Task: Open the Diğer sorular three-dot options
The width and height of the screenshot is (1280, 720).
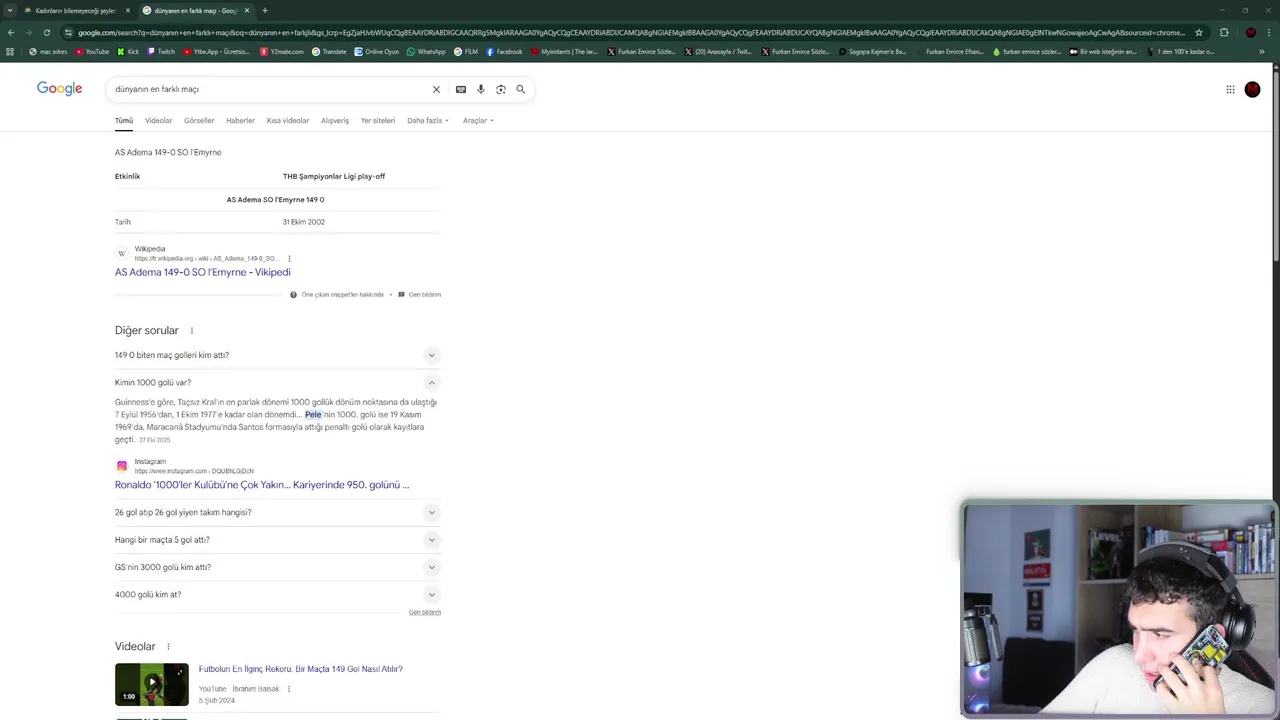Action: [x=192, y=331]
